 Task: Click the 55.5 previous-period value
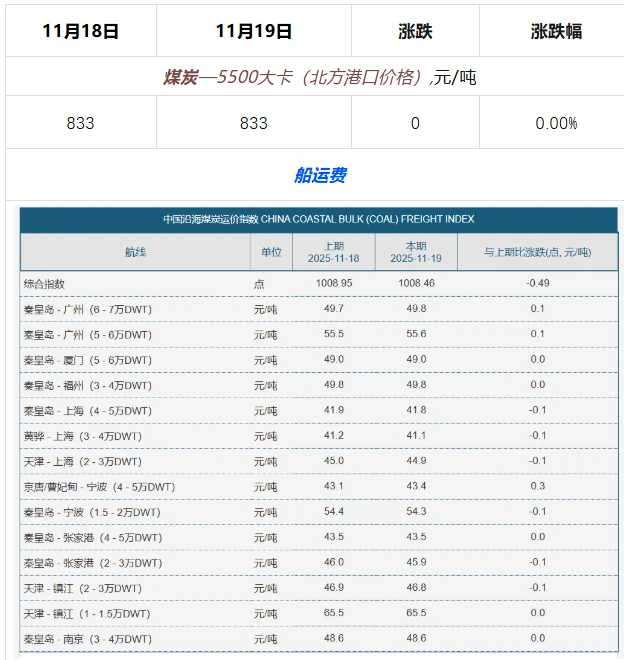334,334
